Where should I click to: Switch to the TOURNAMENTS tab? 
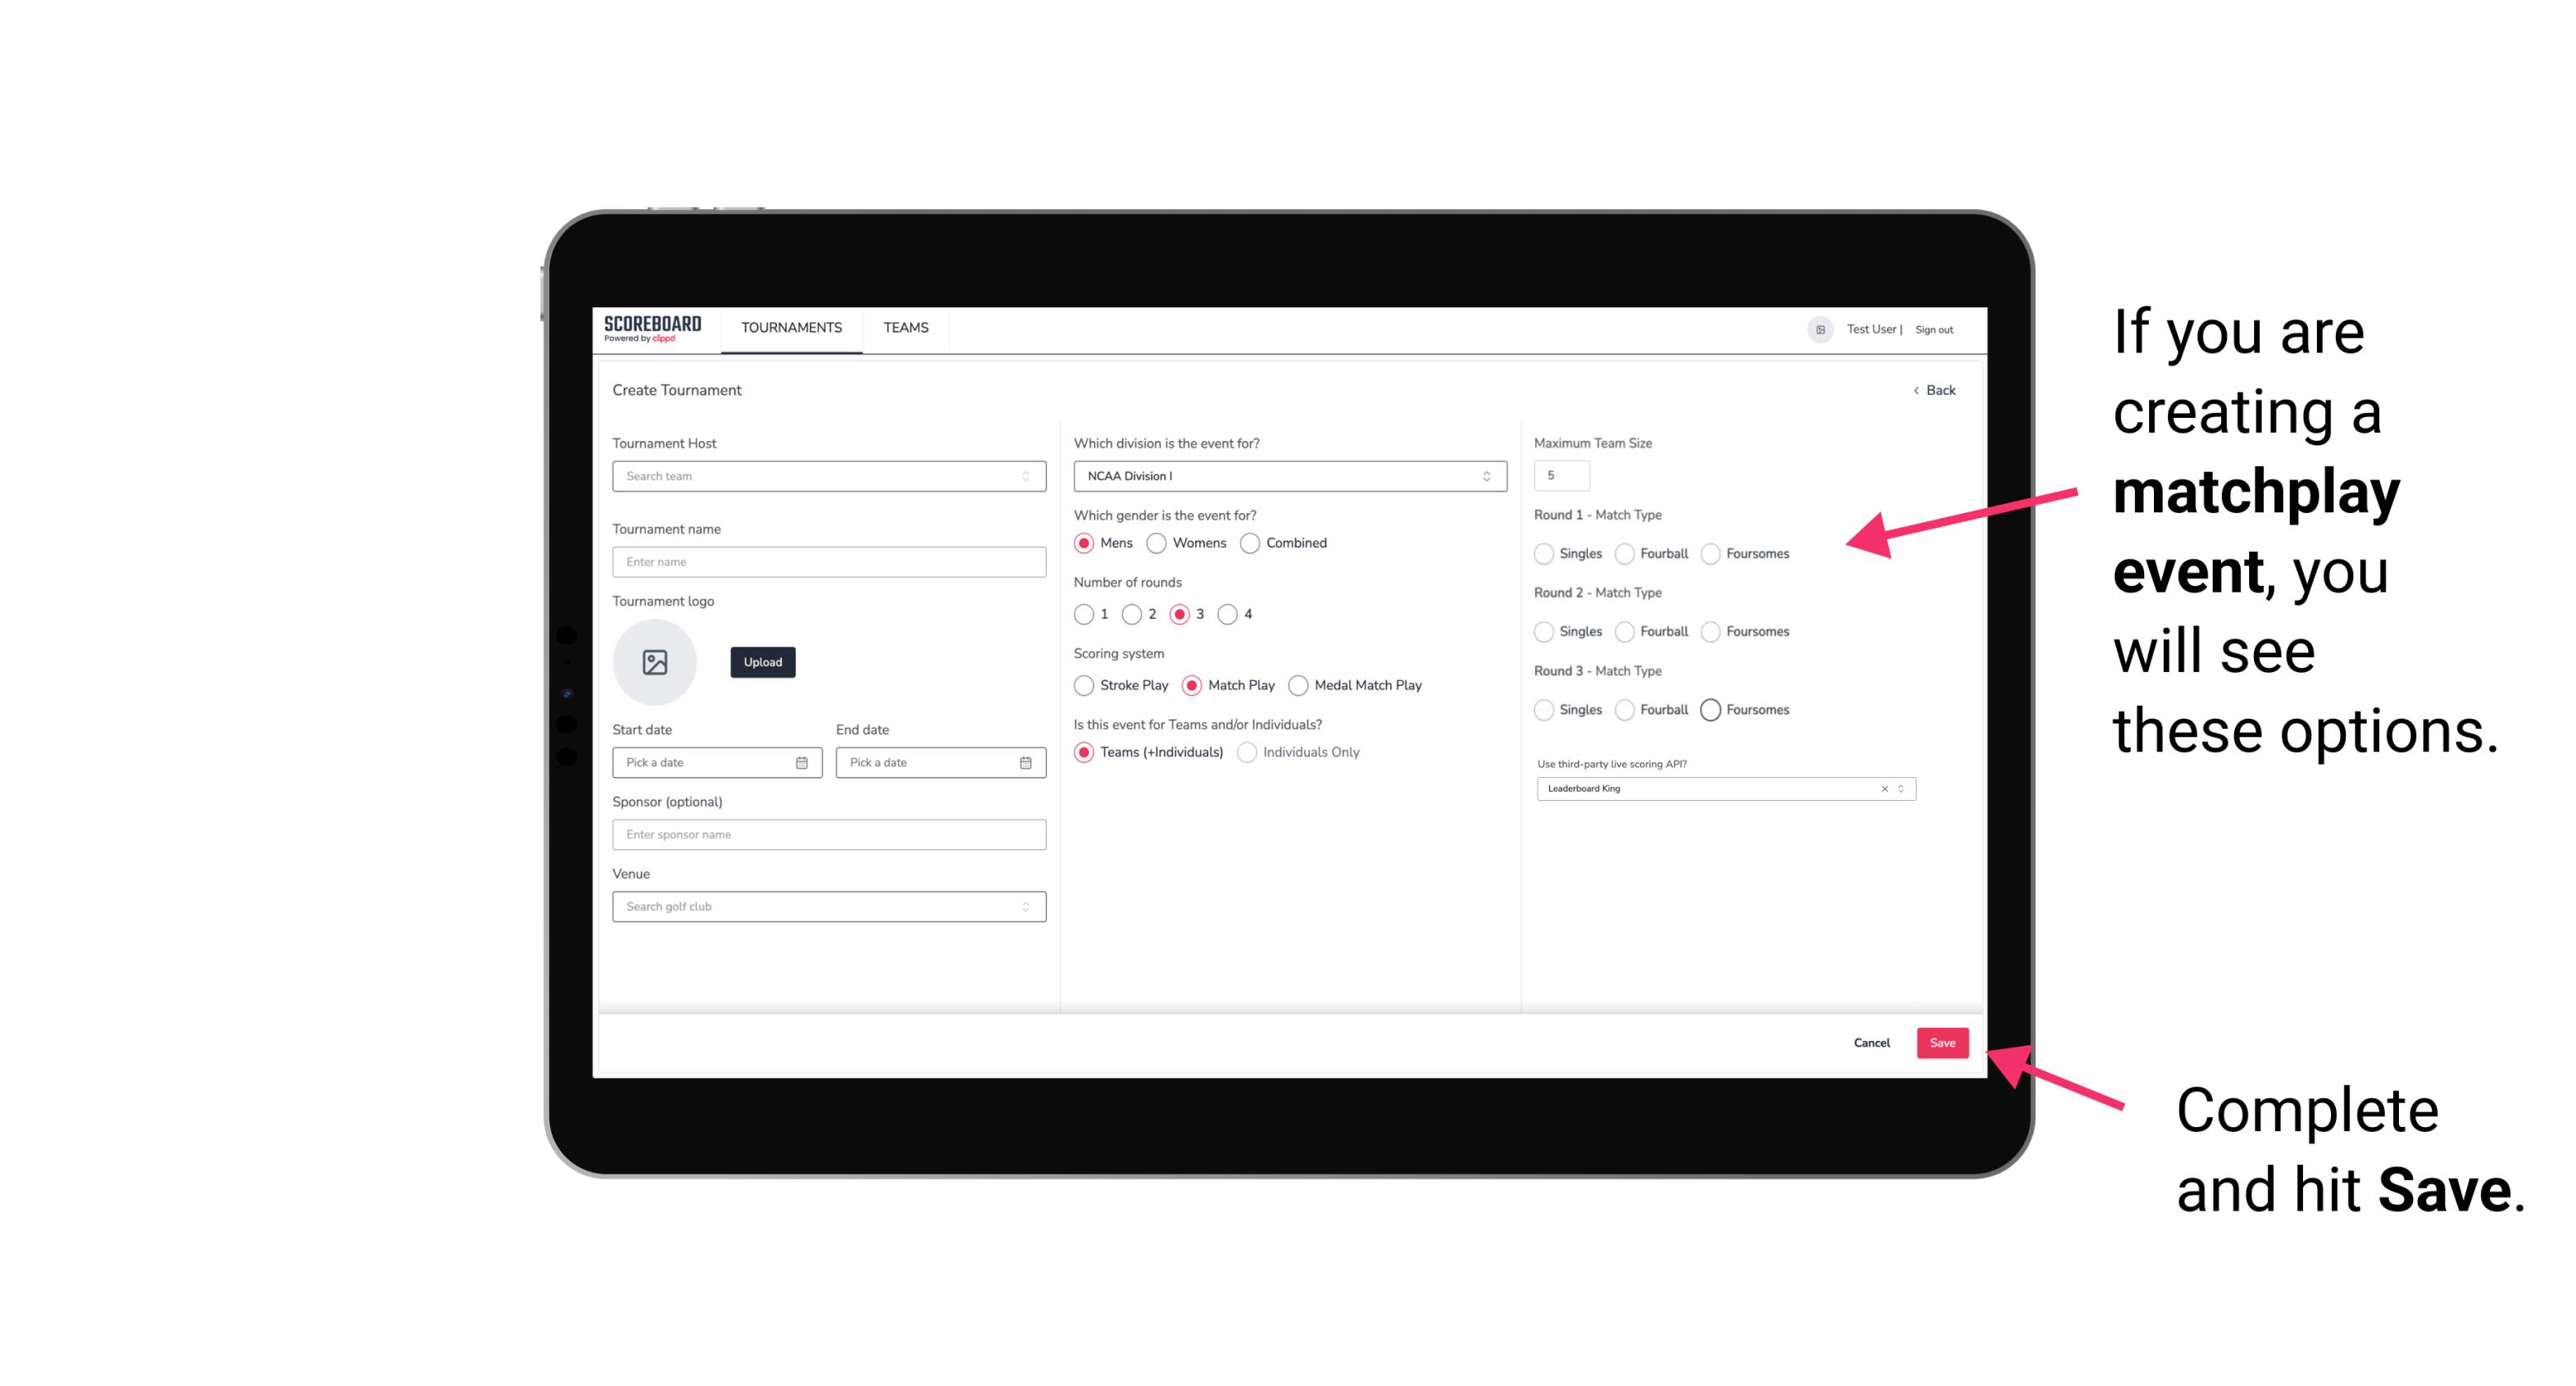pyautogui.click(x=790, y=328)
